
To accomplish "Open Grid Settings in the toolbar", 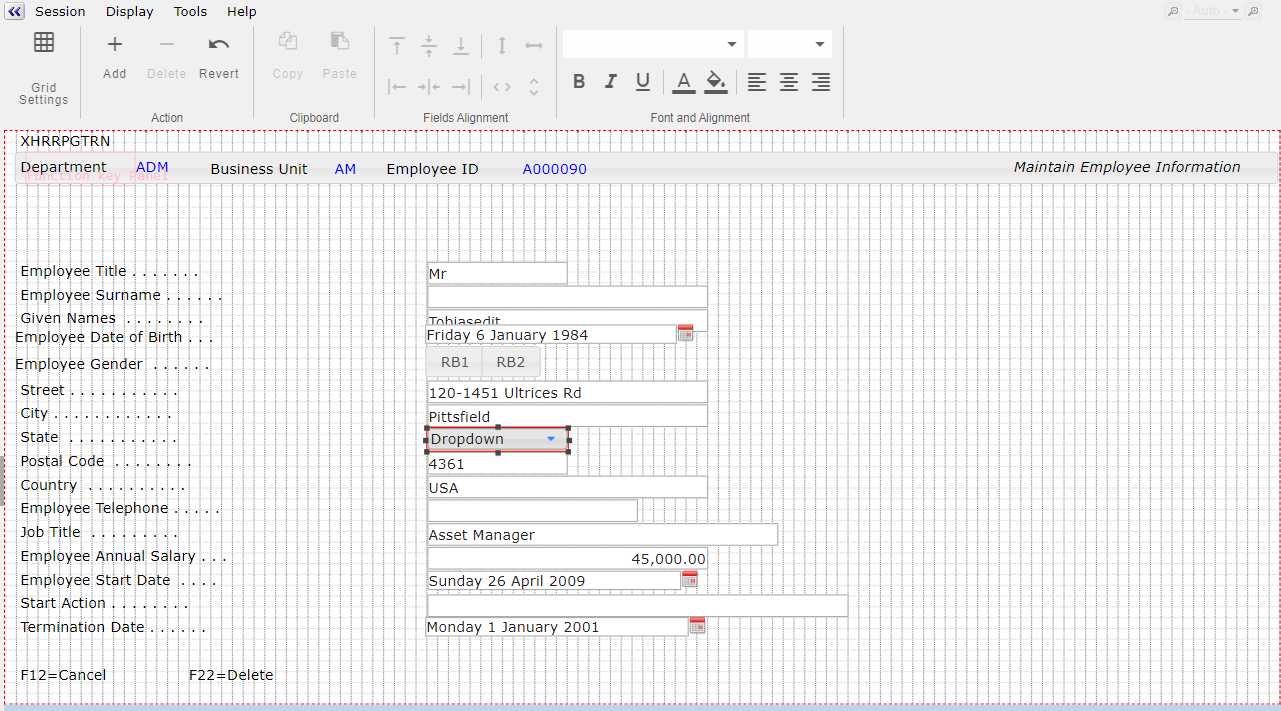I will click(44, 67).
